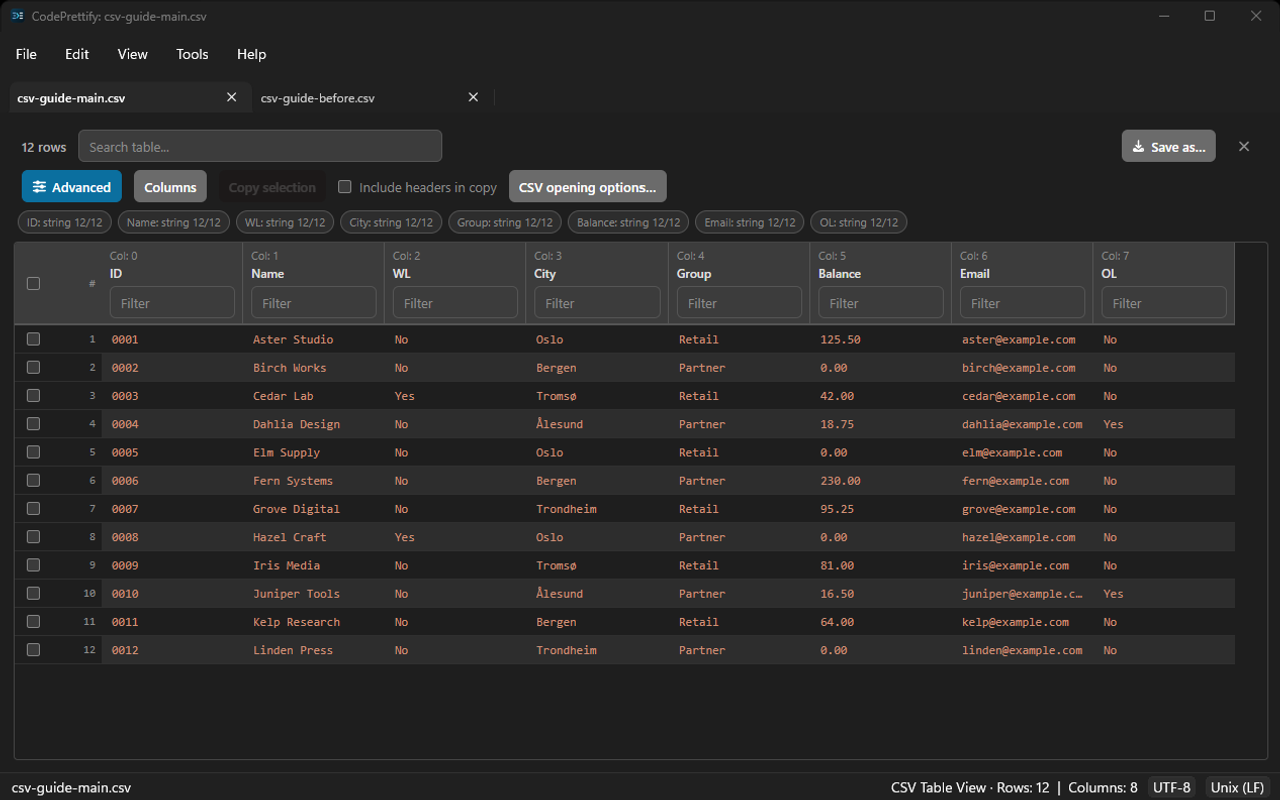
Task: Click the WL column Filter field
Action: click(455, 303)
